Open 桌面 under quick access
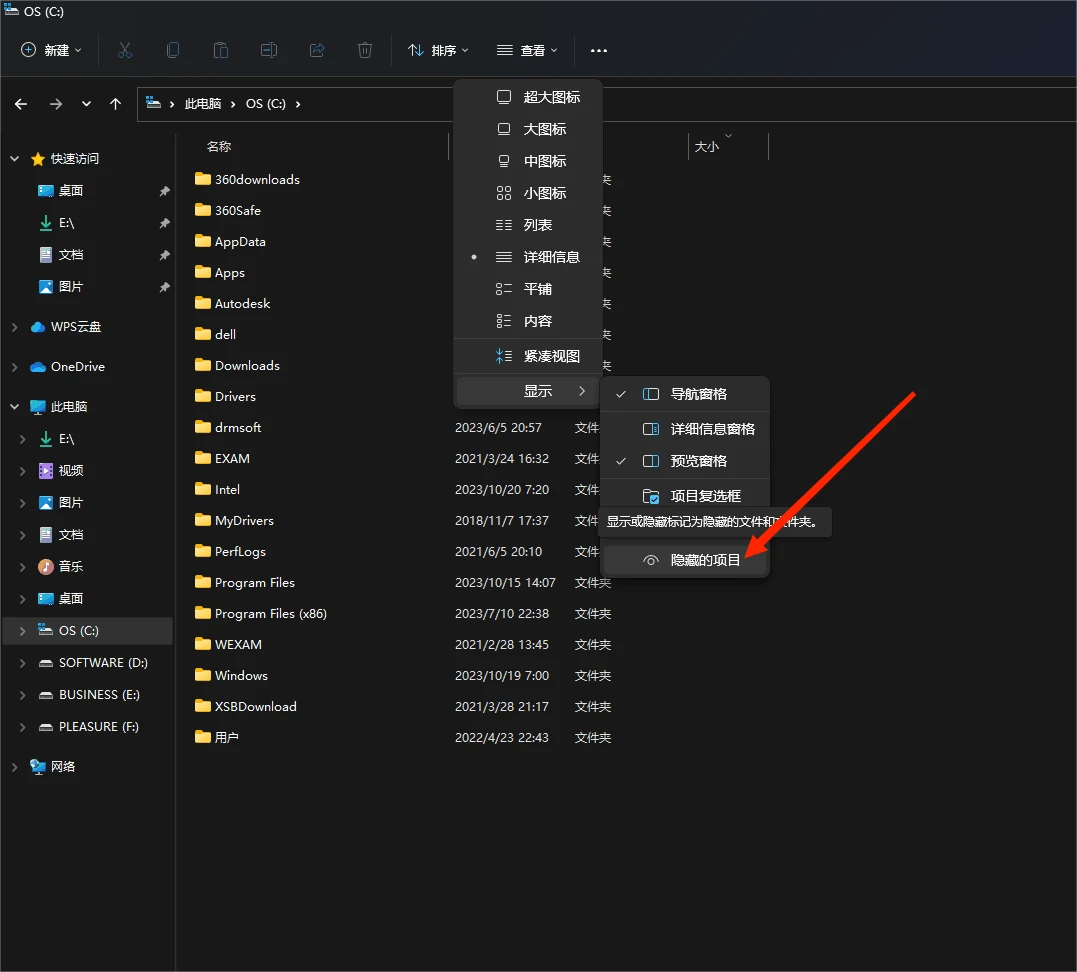 point(70,190)
